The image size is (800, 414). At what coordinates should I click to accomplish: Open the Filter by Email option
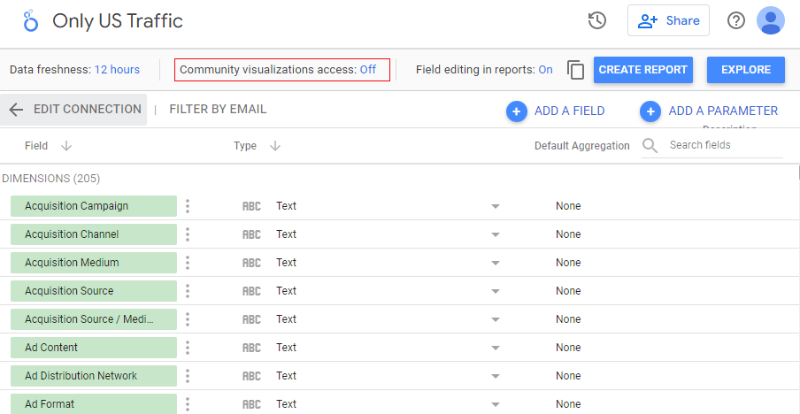[218, 109]
